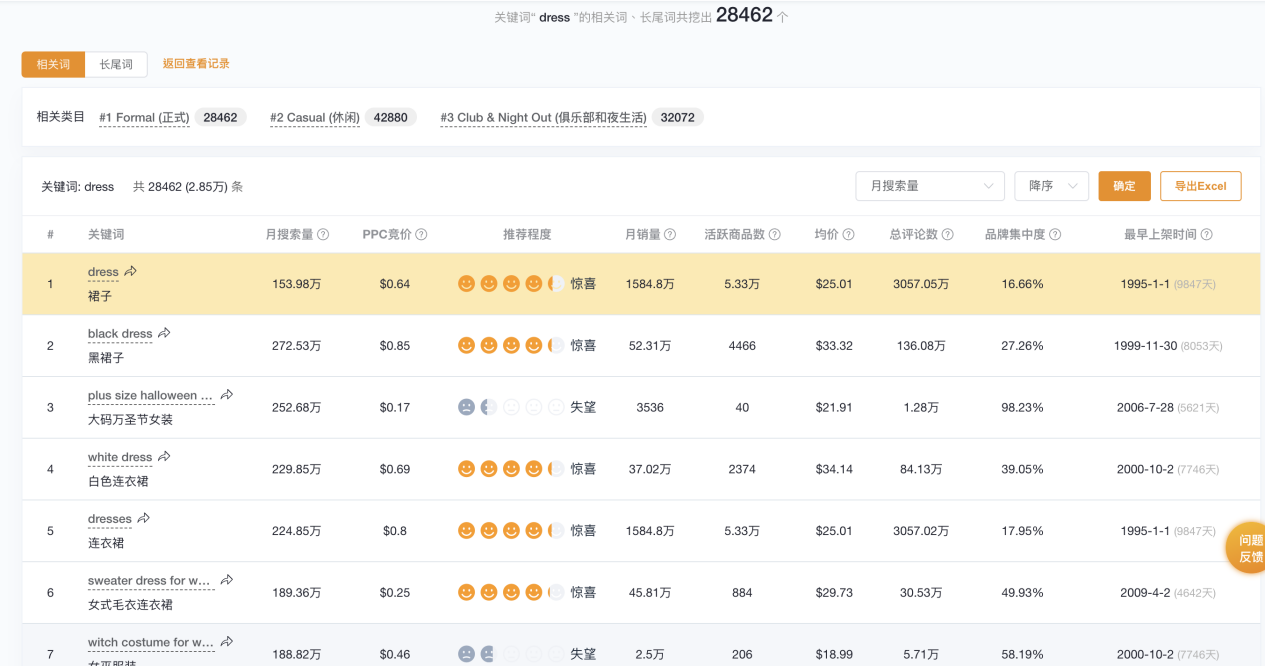Open 返回查看记录 link
The height and width of the screenshot is (666, 1265).
(196, 64)
